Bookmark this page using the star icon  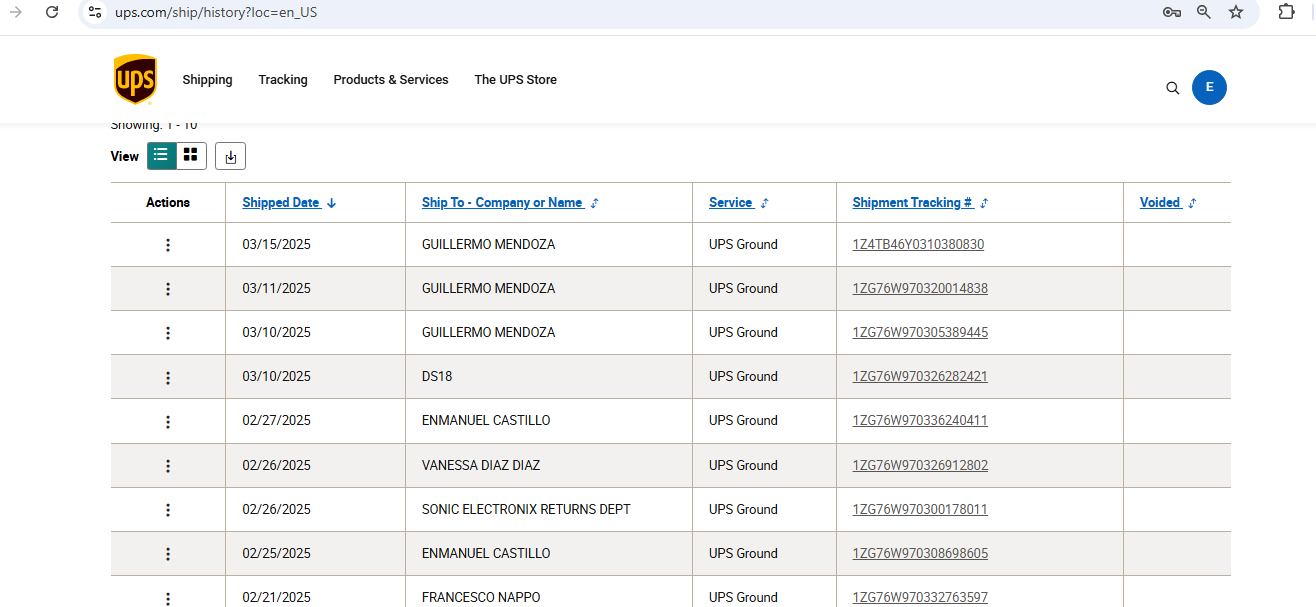coord(1236,12)
